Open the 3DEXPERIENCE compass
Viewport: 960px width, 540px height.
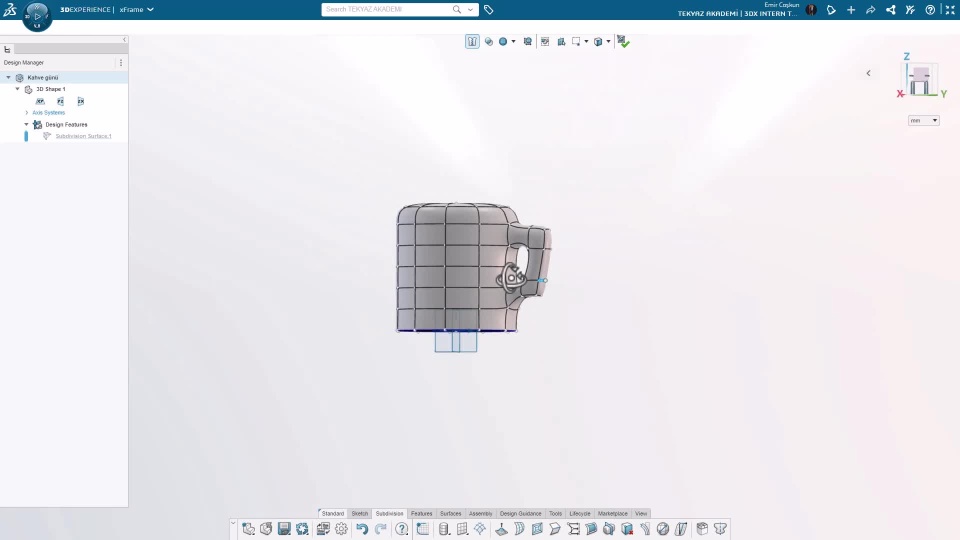pos(37,16)
